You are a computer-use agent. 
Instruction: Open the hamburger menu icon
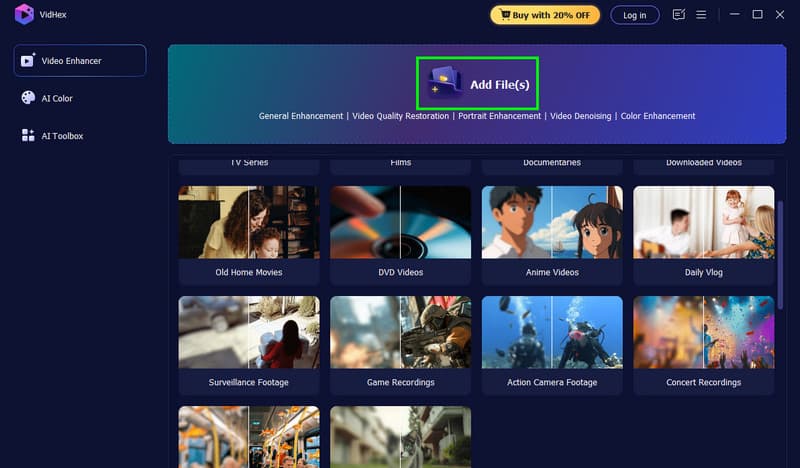click(x=701, y=15)
